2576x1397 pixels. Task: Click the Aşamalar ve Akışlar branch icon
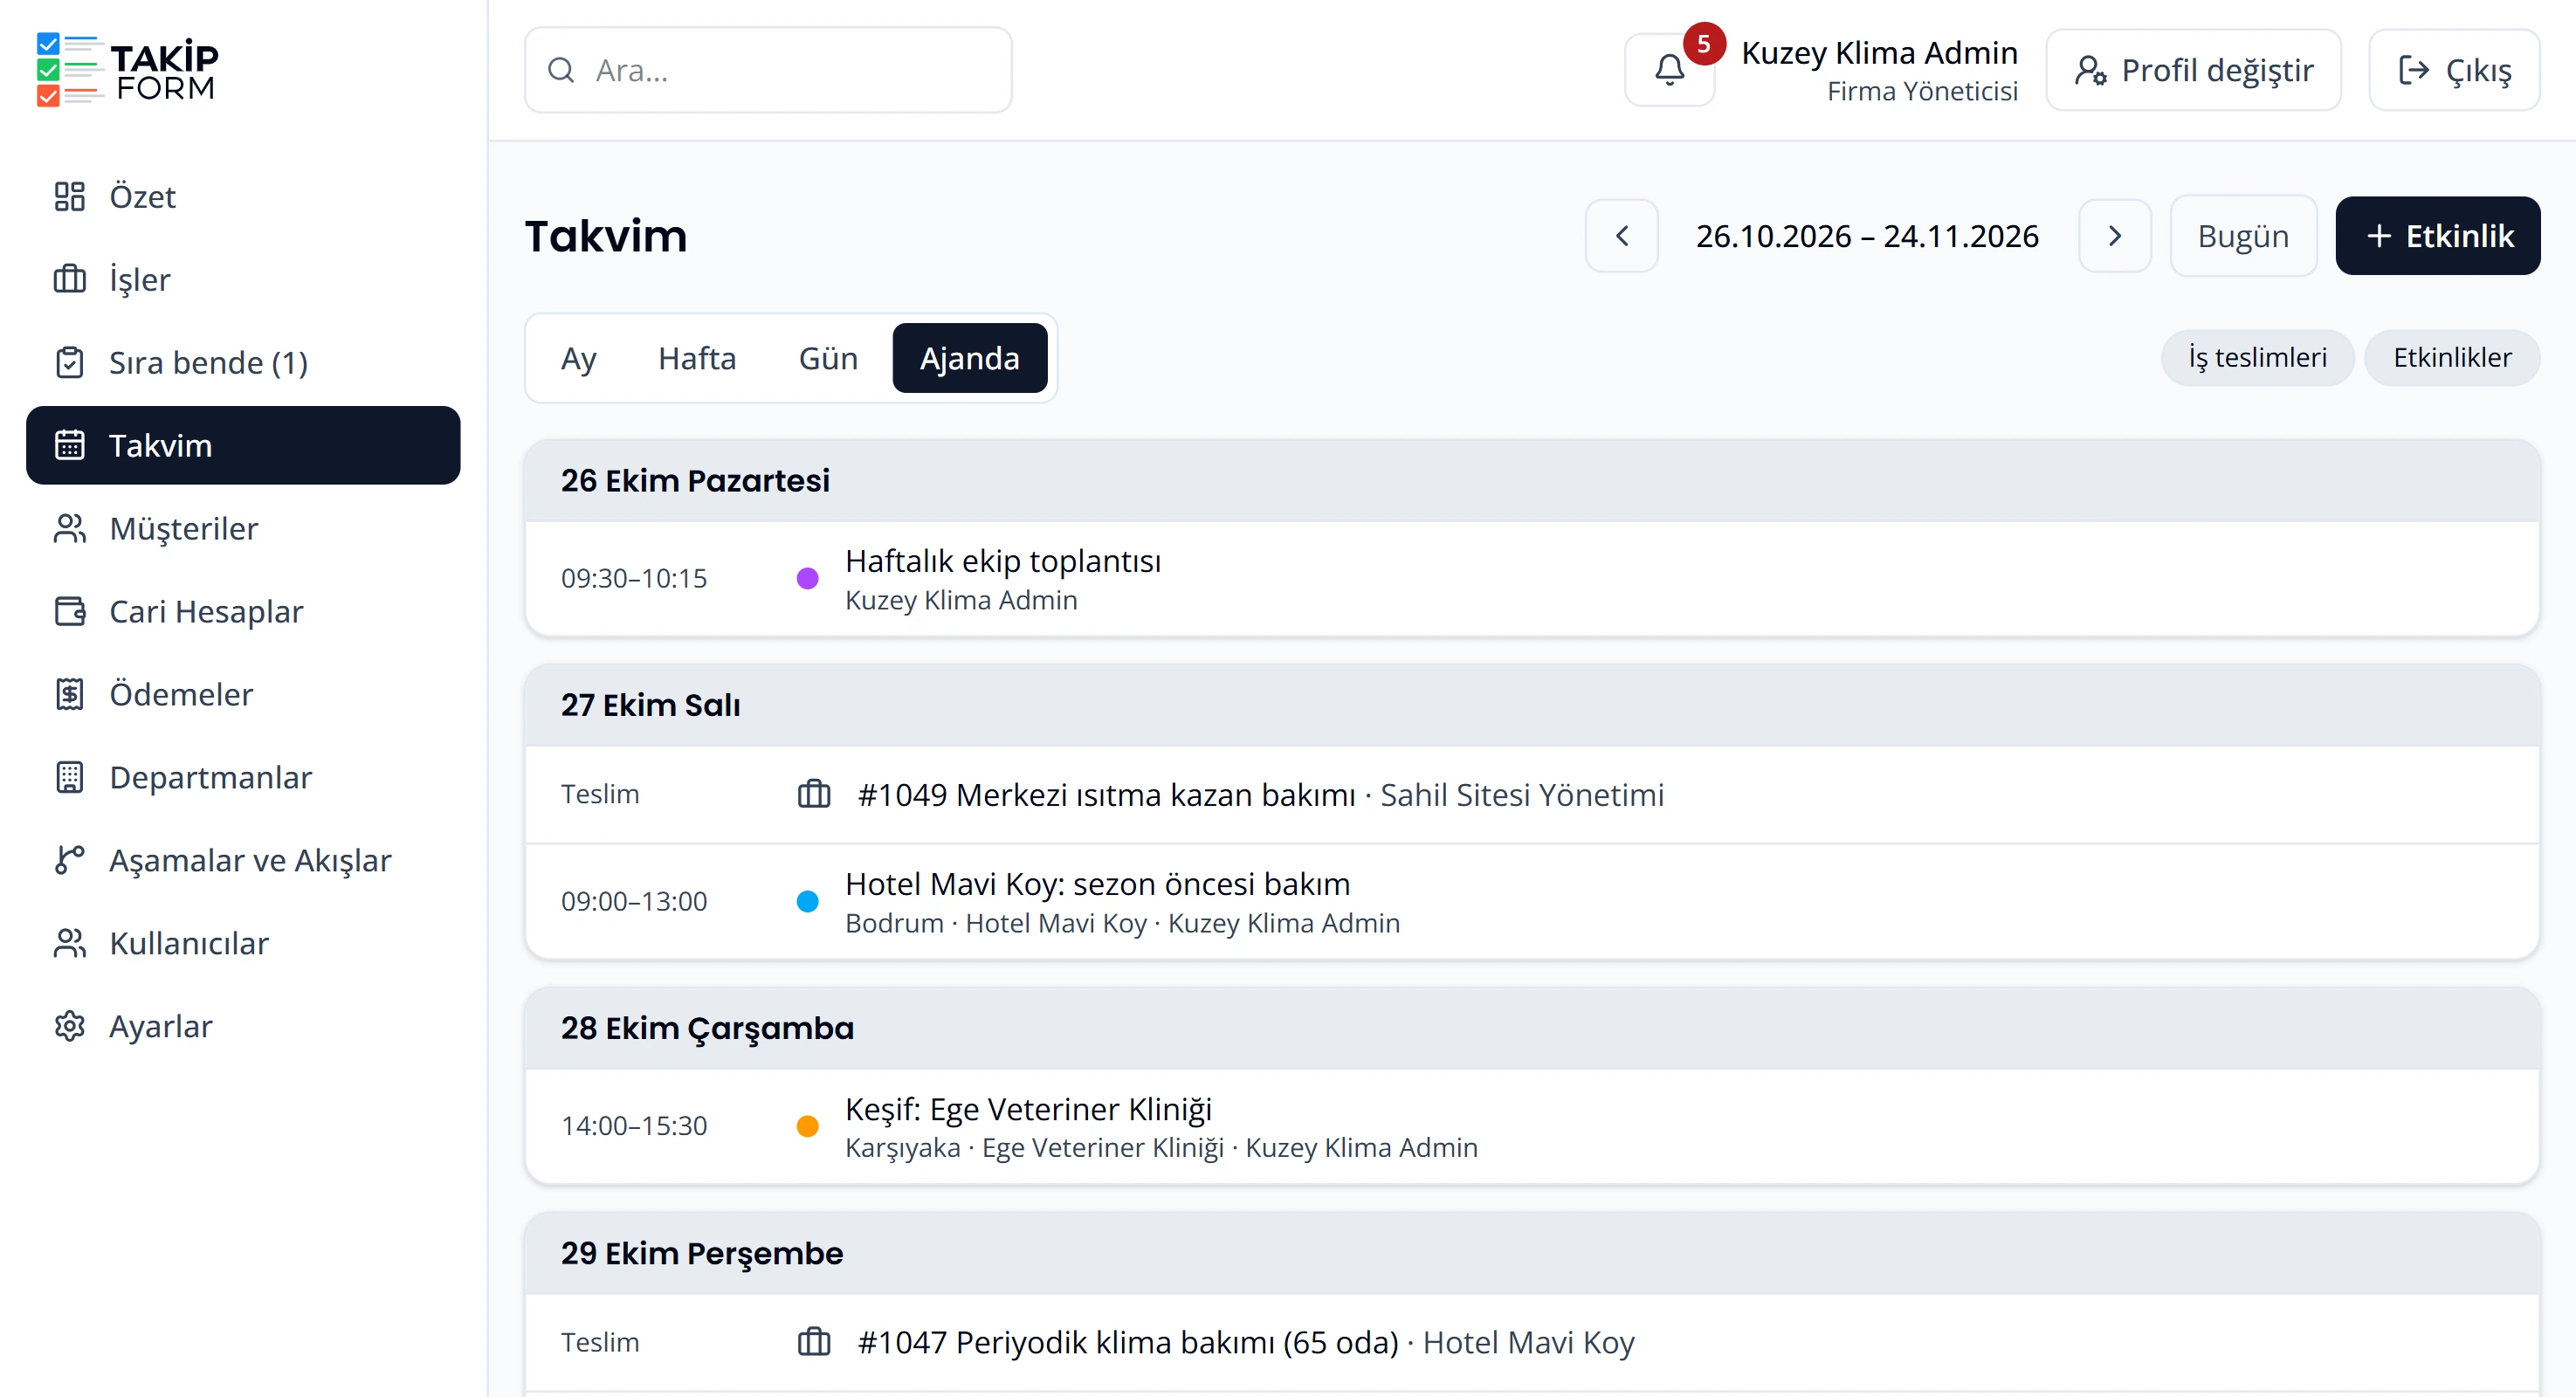(69, 860)
